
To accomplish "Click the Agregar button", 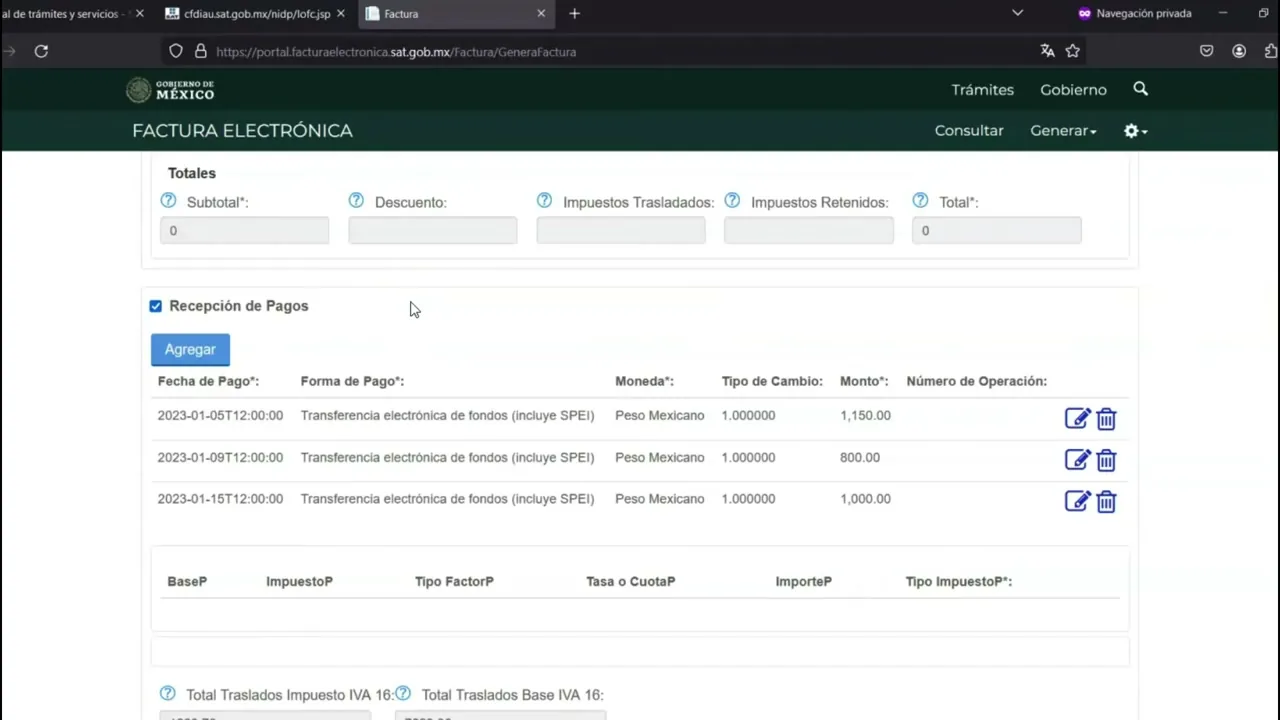I will pyautogui.click(x=190, y=349).
